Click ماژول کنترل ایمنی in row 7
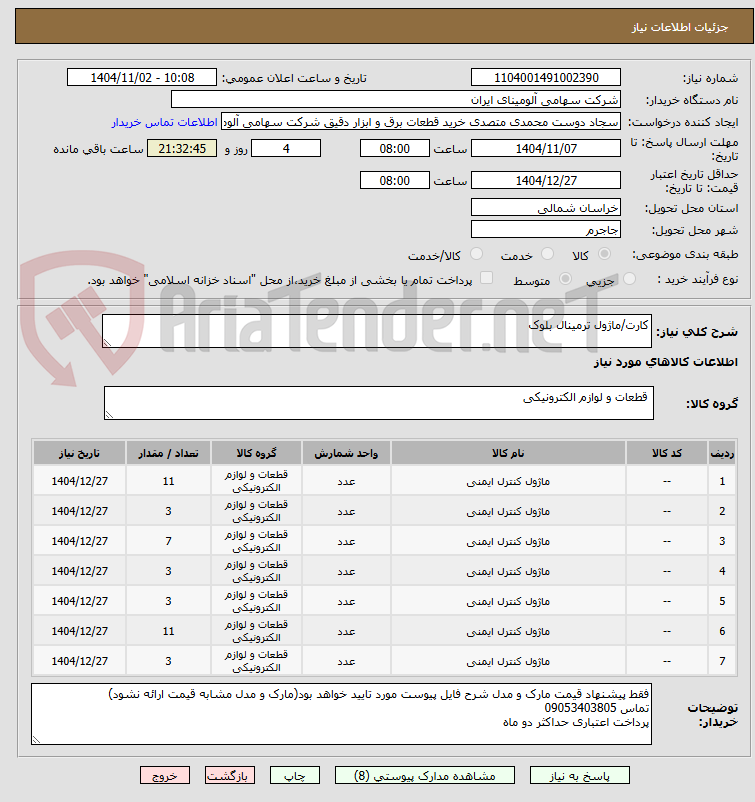Image resolution: width=755 pixels, height=802 pixels. pos(508,661)
